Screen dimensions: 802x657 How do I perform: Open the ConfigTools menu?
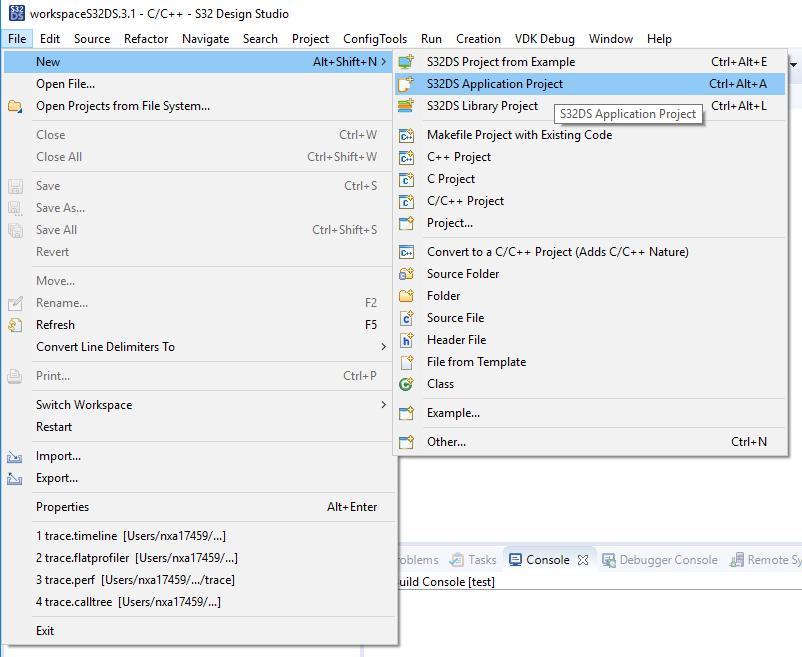375,38
